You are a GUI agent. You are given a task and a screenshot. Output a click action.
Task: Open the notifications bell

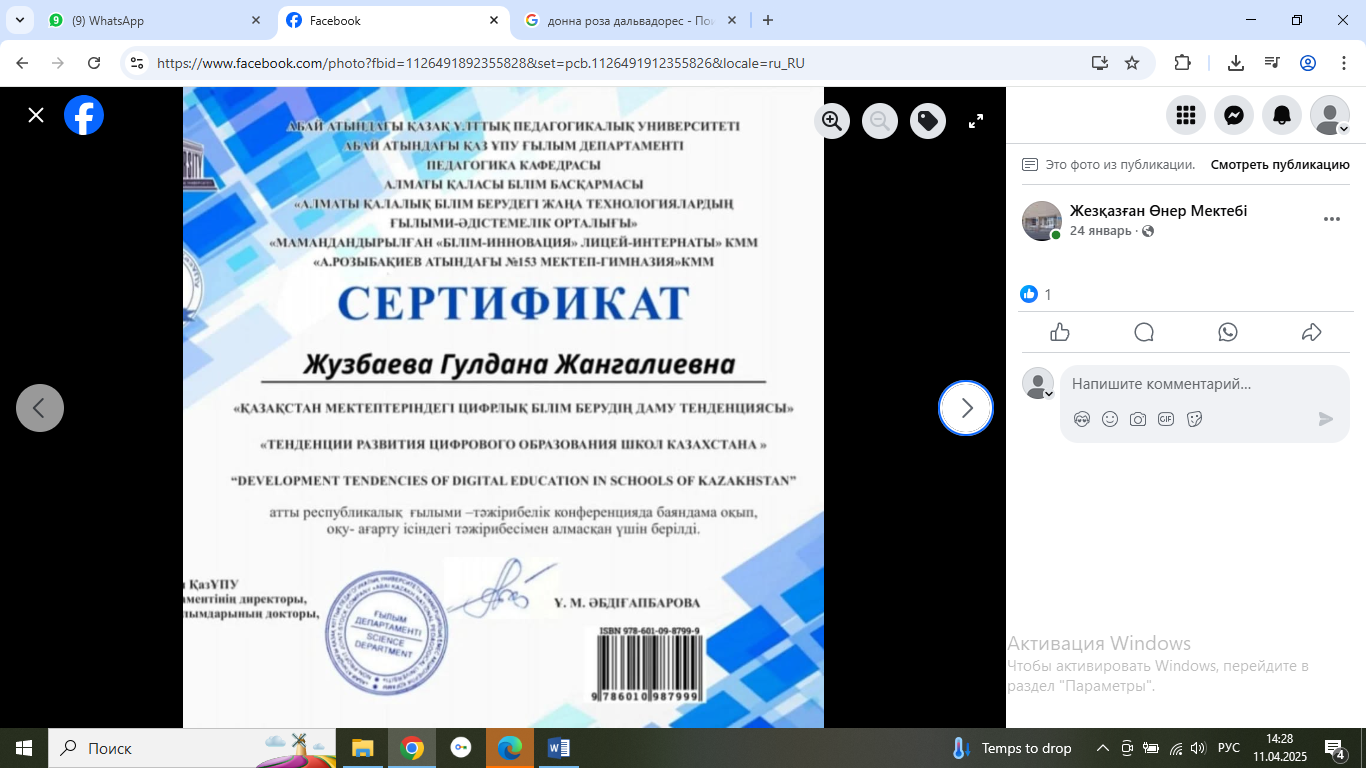pos(1282,115)
